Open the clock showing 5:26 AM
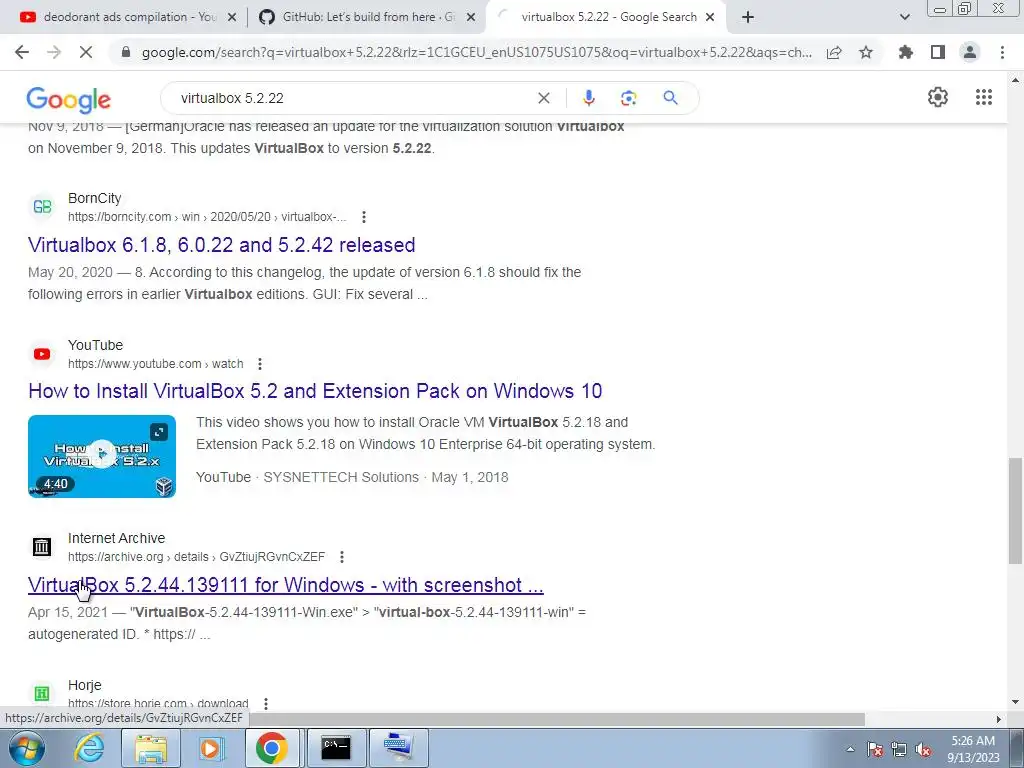This screenshot has height=768, width=1024. pos(973,749)
